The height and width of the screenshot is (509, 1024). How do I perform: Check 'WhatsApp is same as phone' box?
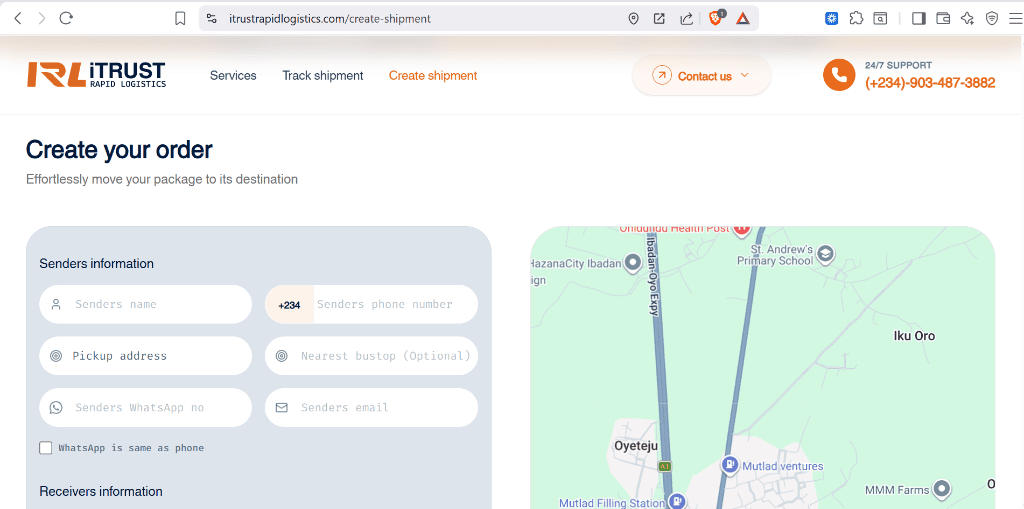(46, 448)
